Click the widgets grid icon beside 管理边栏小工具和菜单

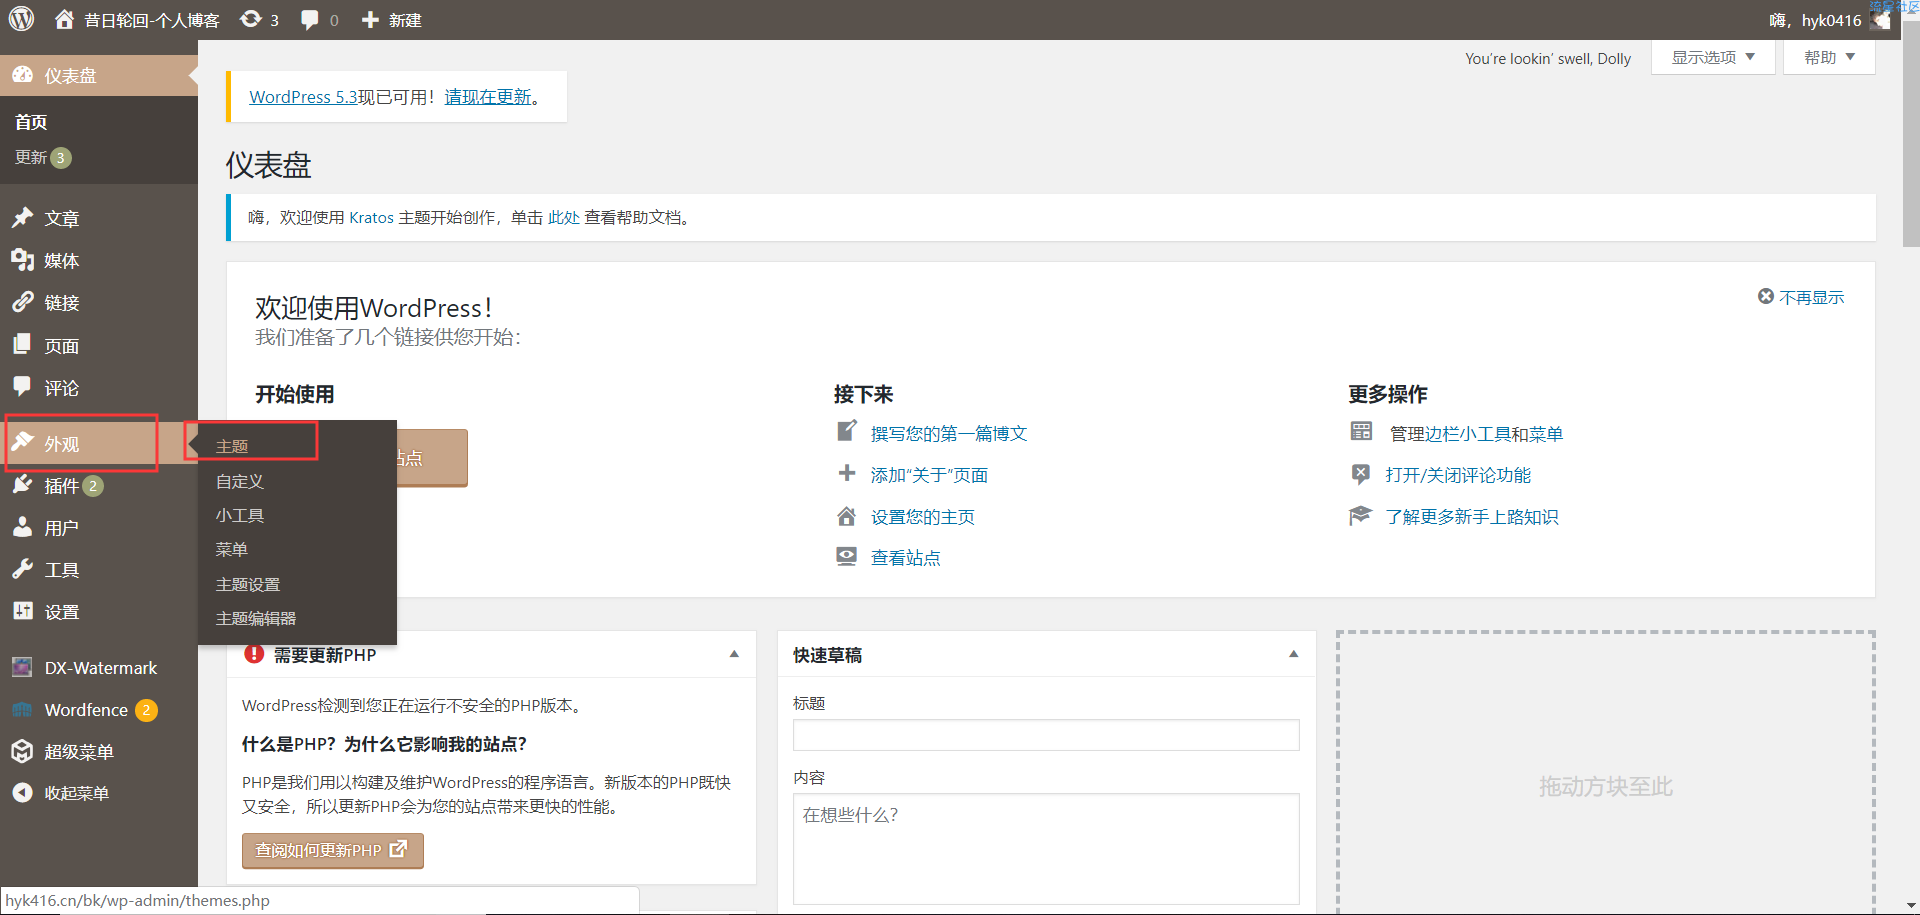point(1361,432)
